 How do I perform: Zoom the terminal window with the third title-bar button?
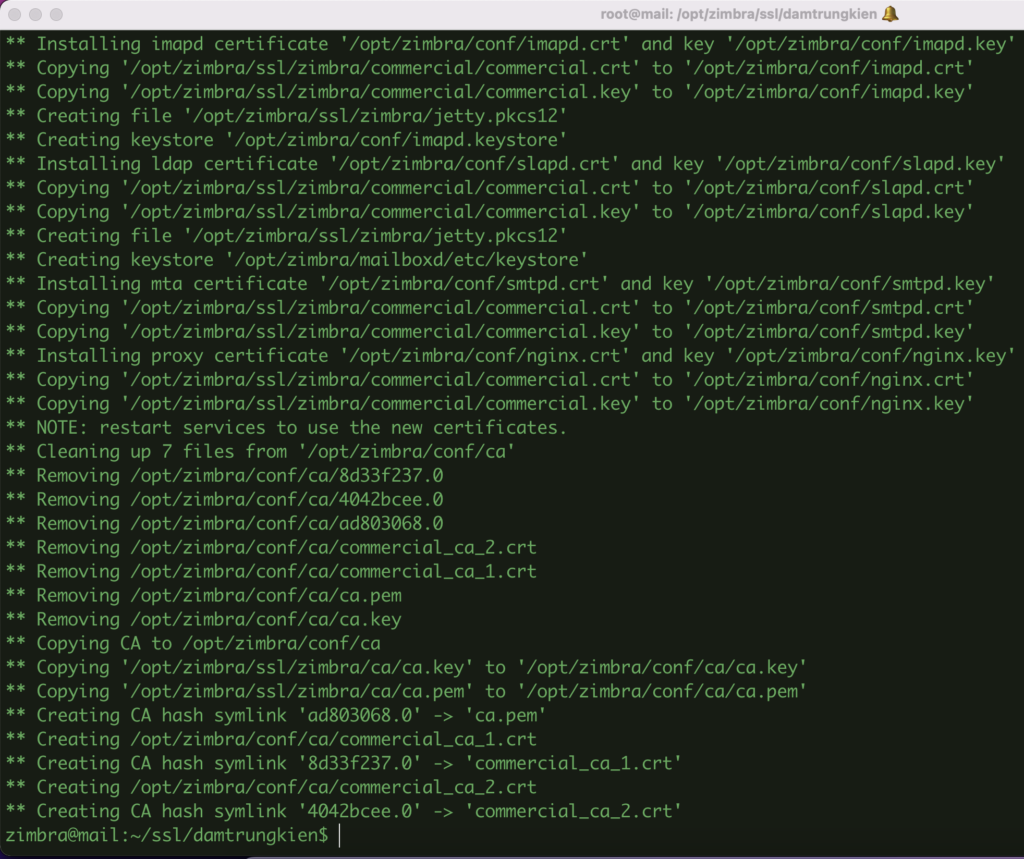56,14
